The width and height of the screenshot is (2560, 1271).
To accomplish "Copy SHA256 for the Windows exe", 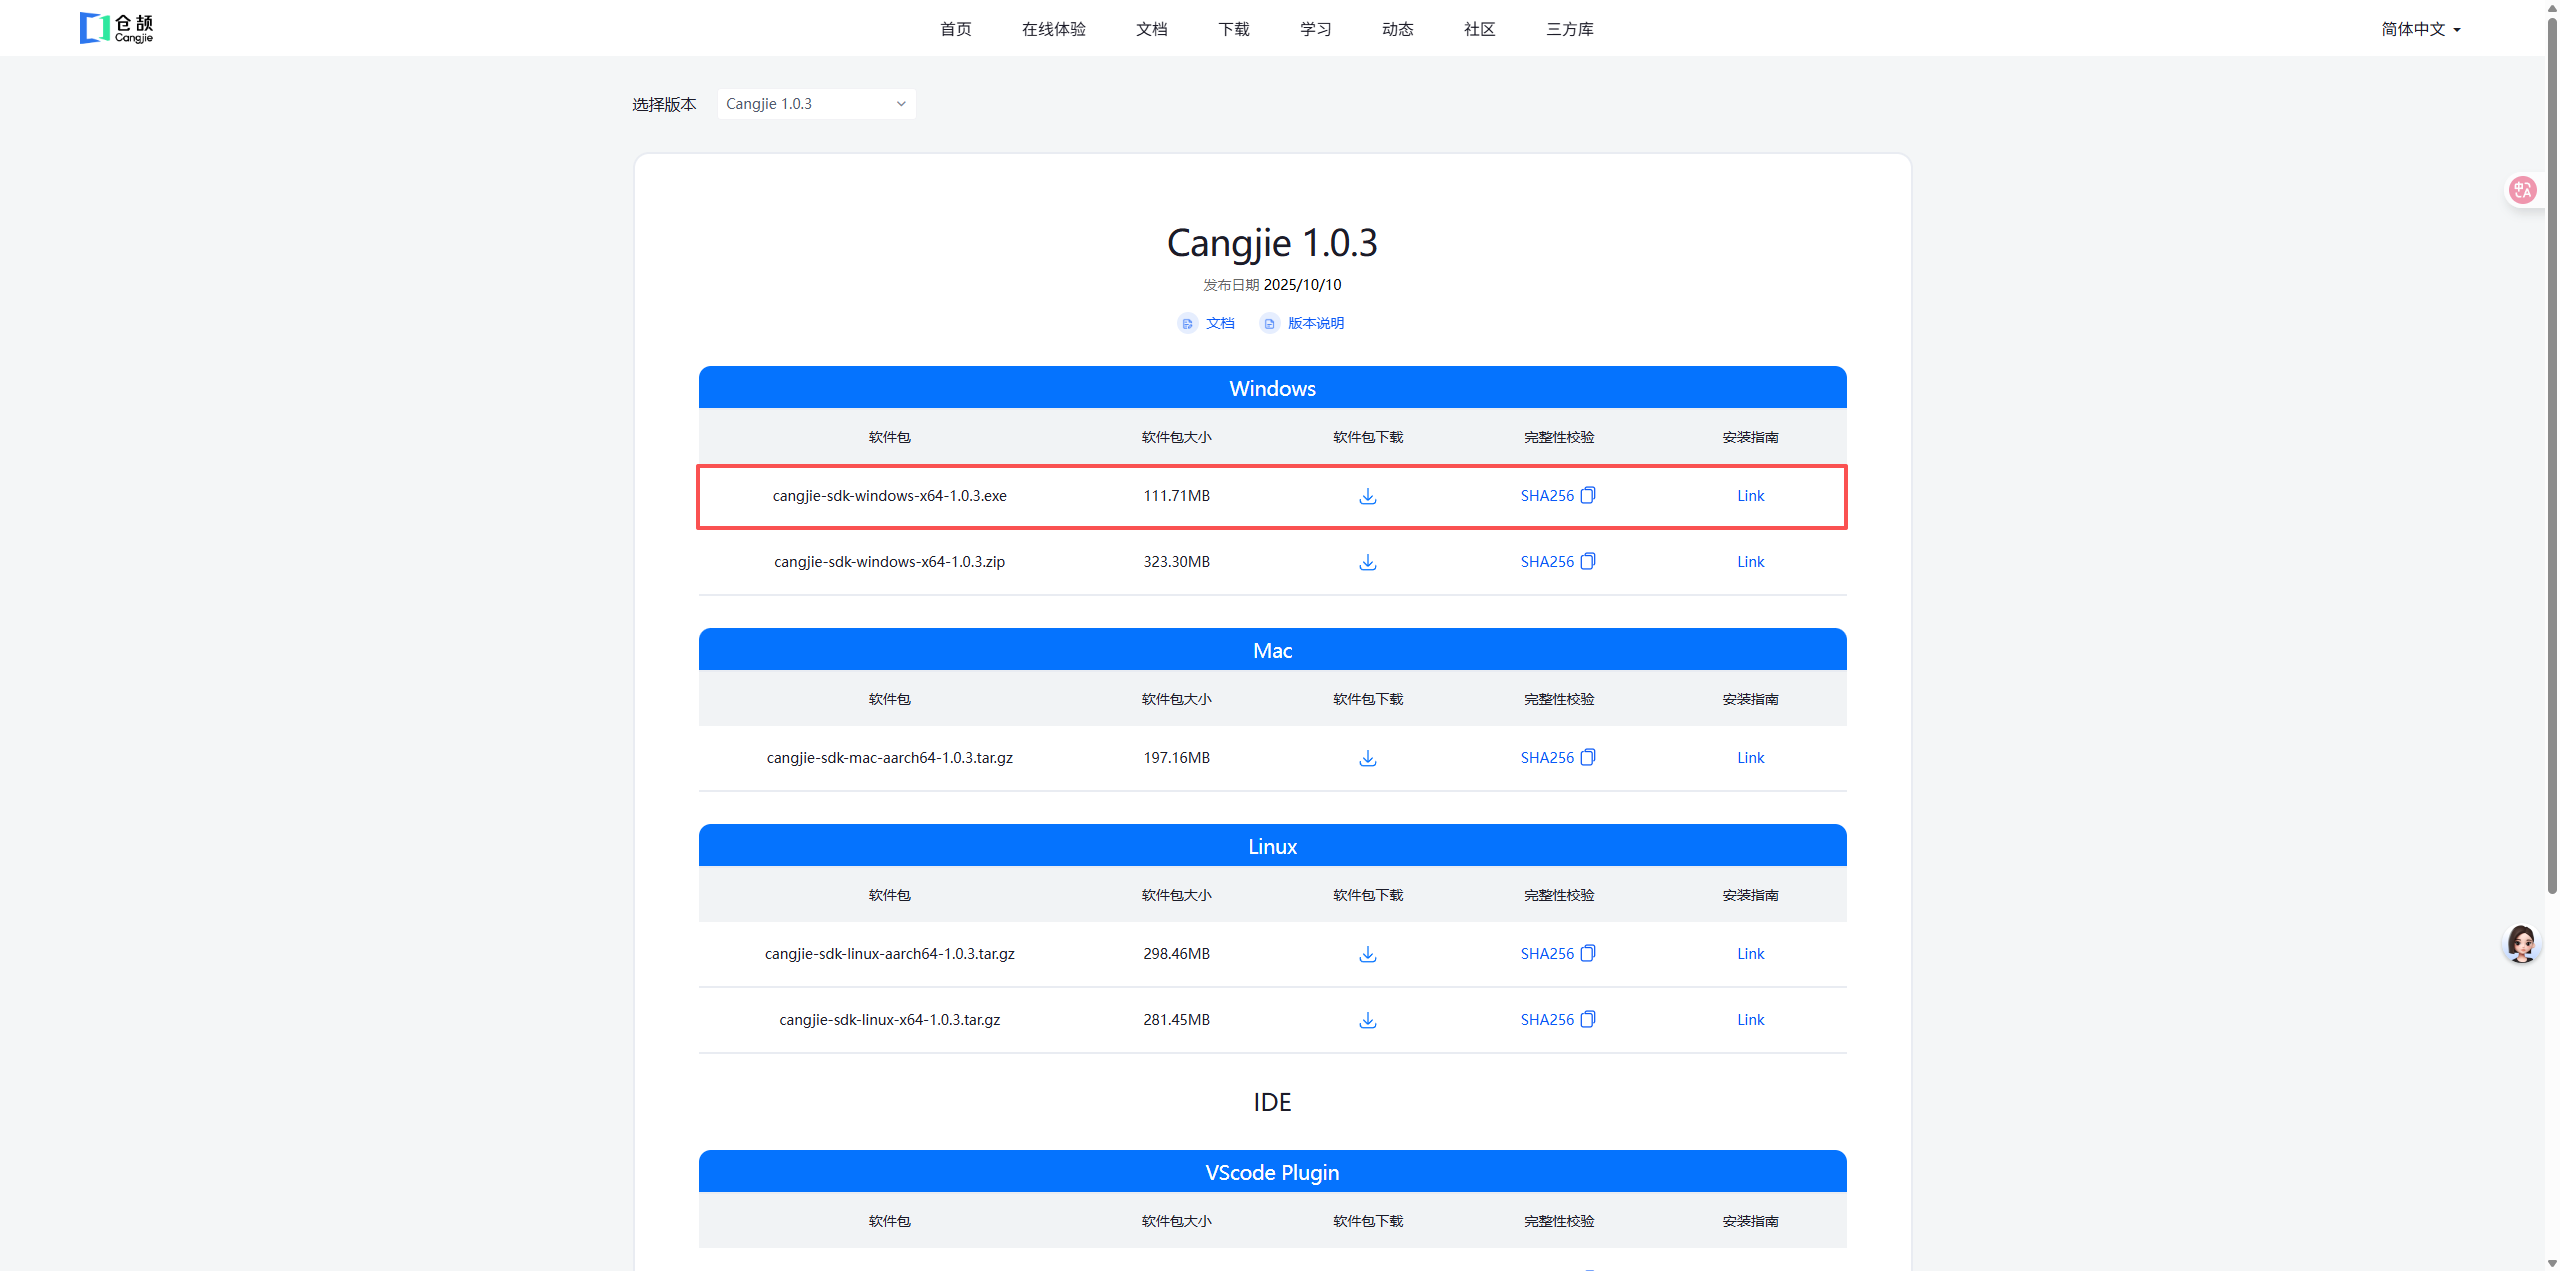I will point(1587,495).
